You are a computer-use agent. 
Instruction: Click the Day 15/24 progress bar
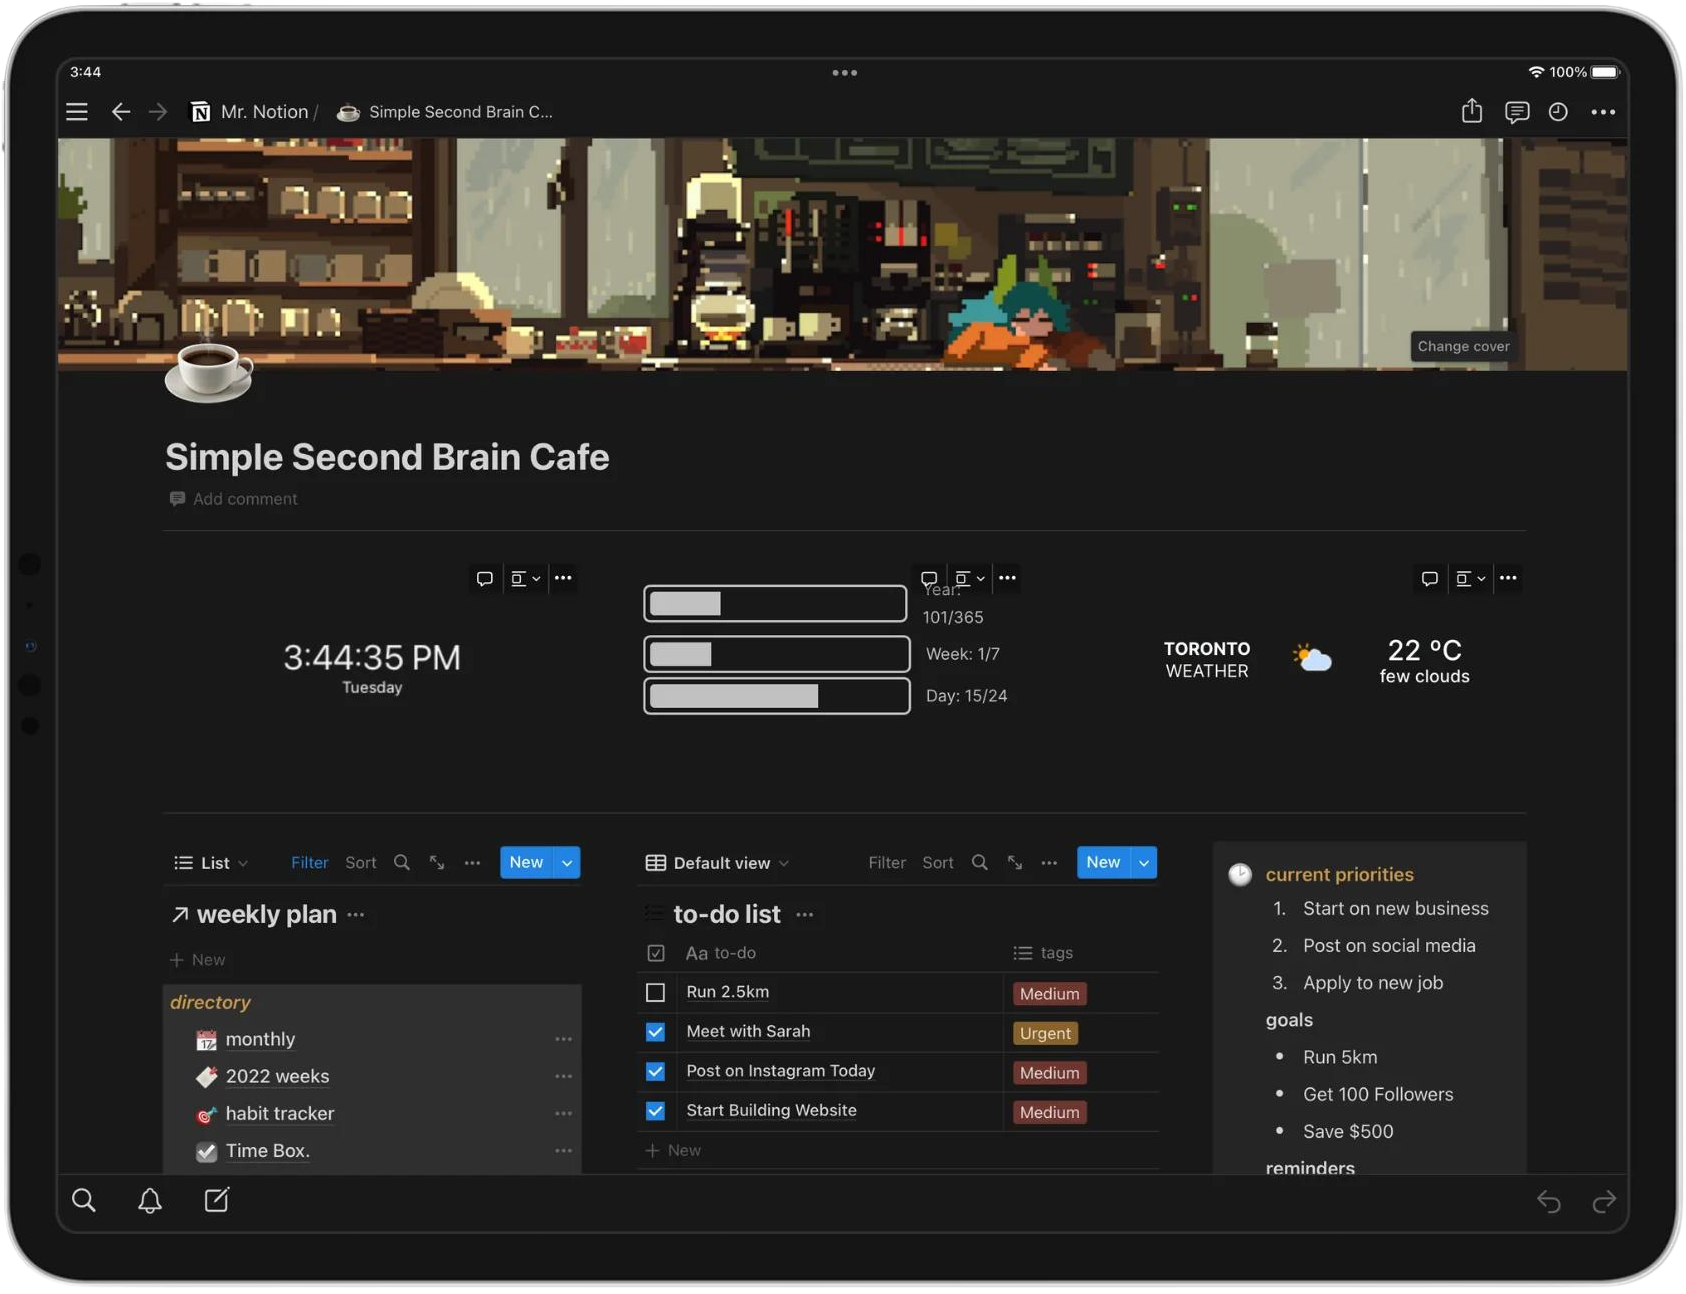click(776, 696)
